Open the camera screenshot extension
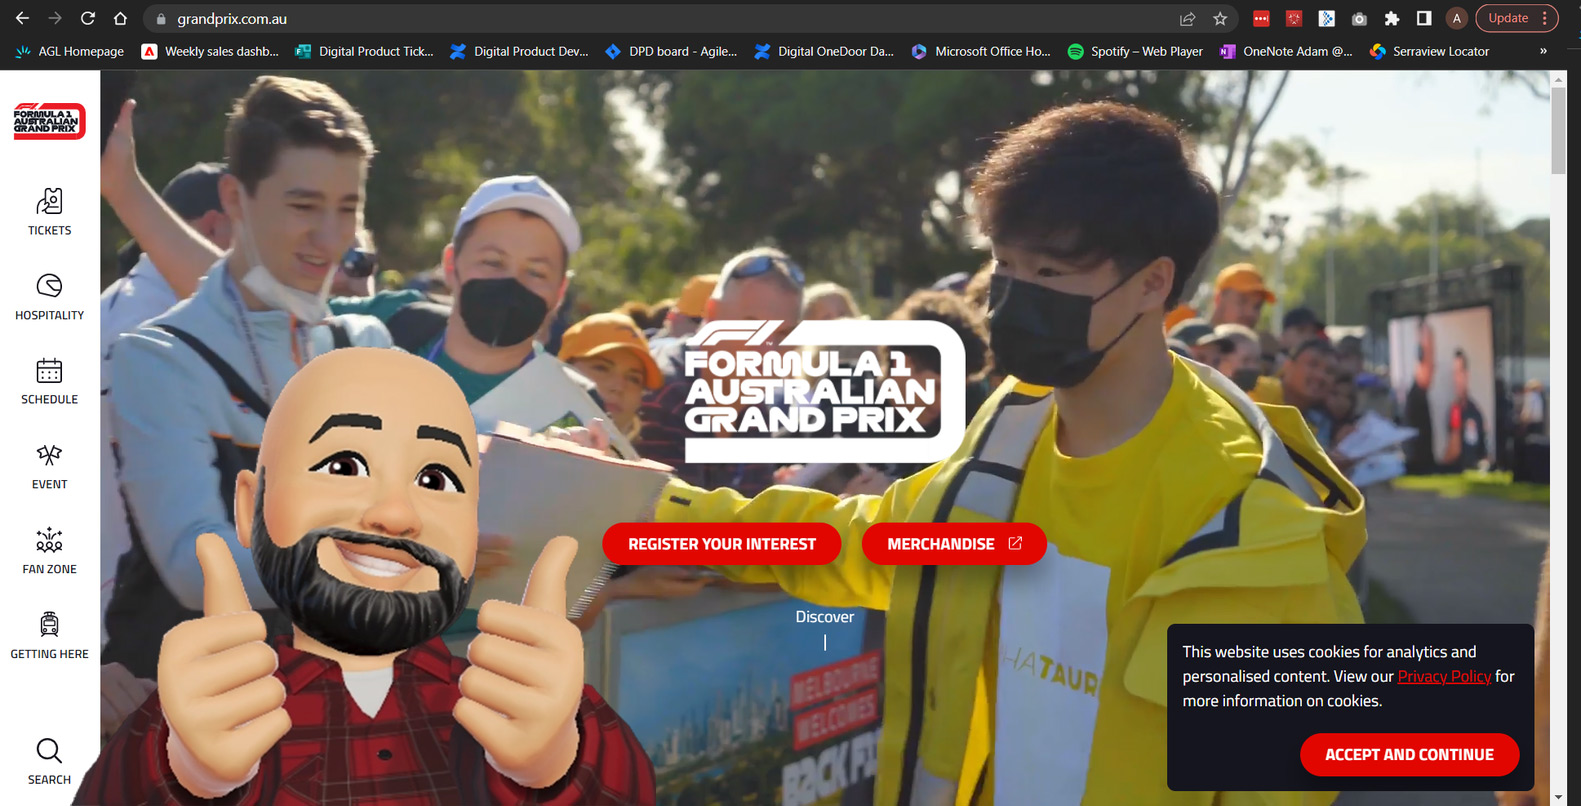 point(1359,18)
